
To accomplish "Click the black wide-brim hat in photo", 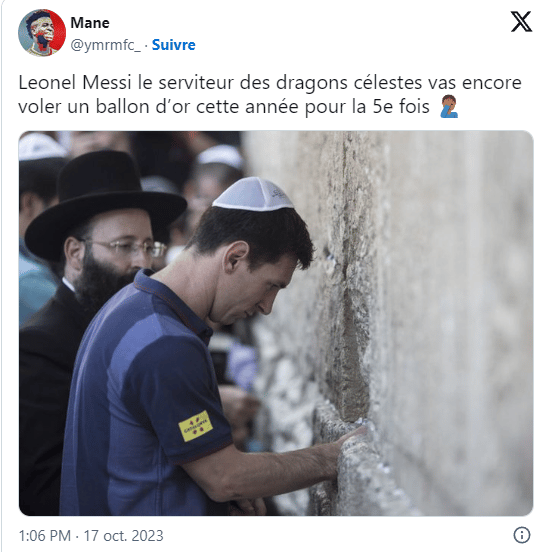I will pyautogui.click(x=106, y=204).
